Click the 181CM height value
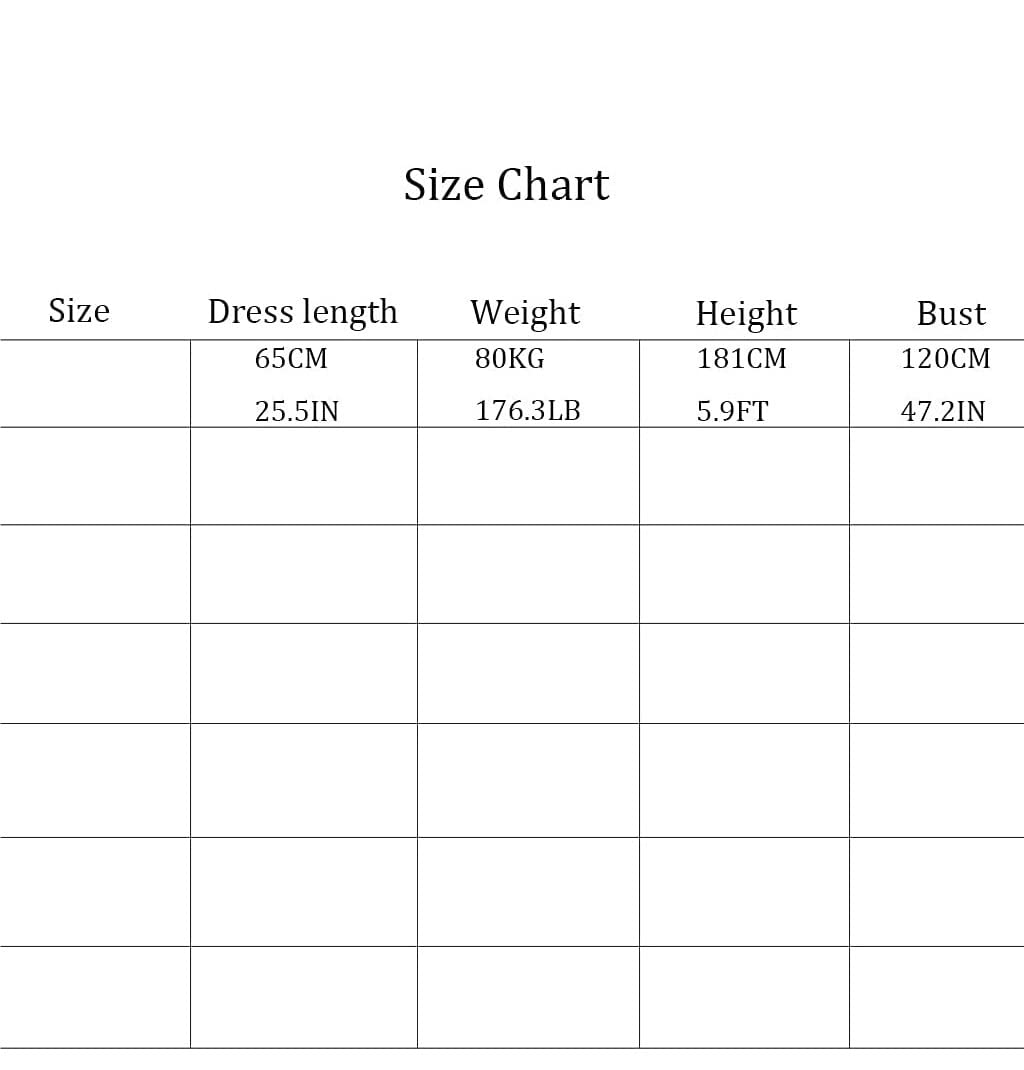 click(x=742, y=358)
